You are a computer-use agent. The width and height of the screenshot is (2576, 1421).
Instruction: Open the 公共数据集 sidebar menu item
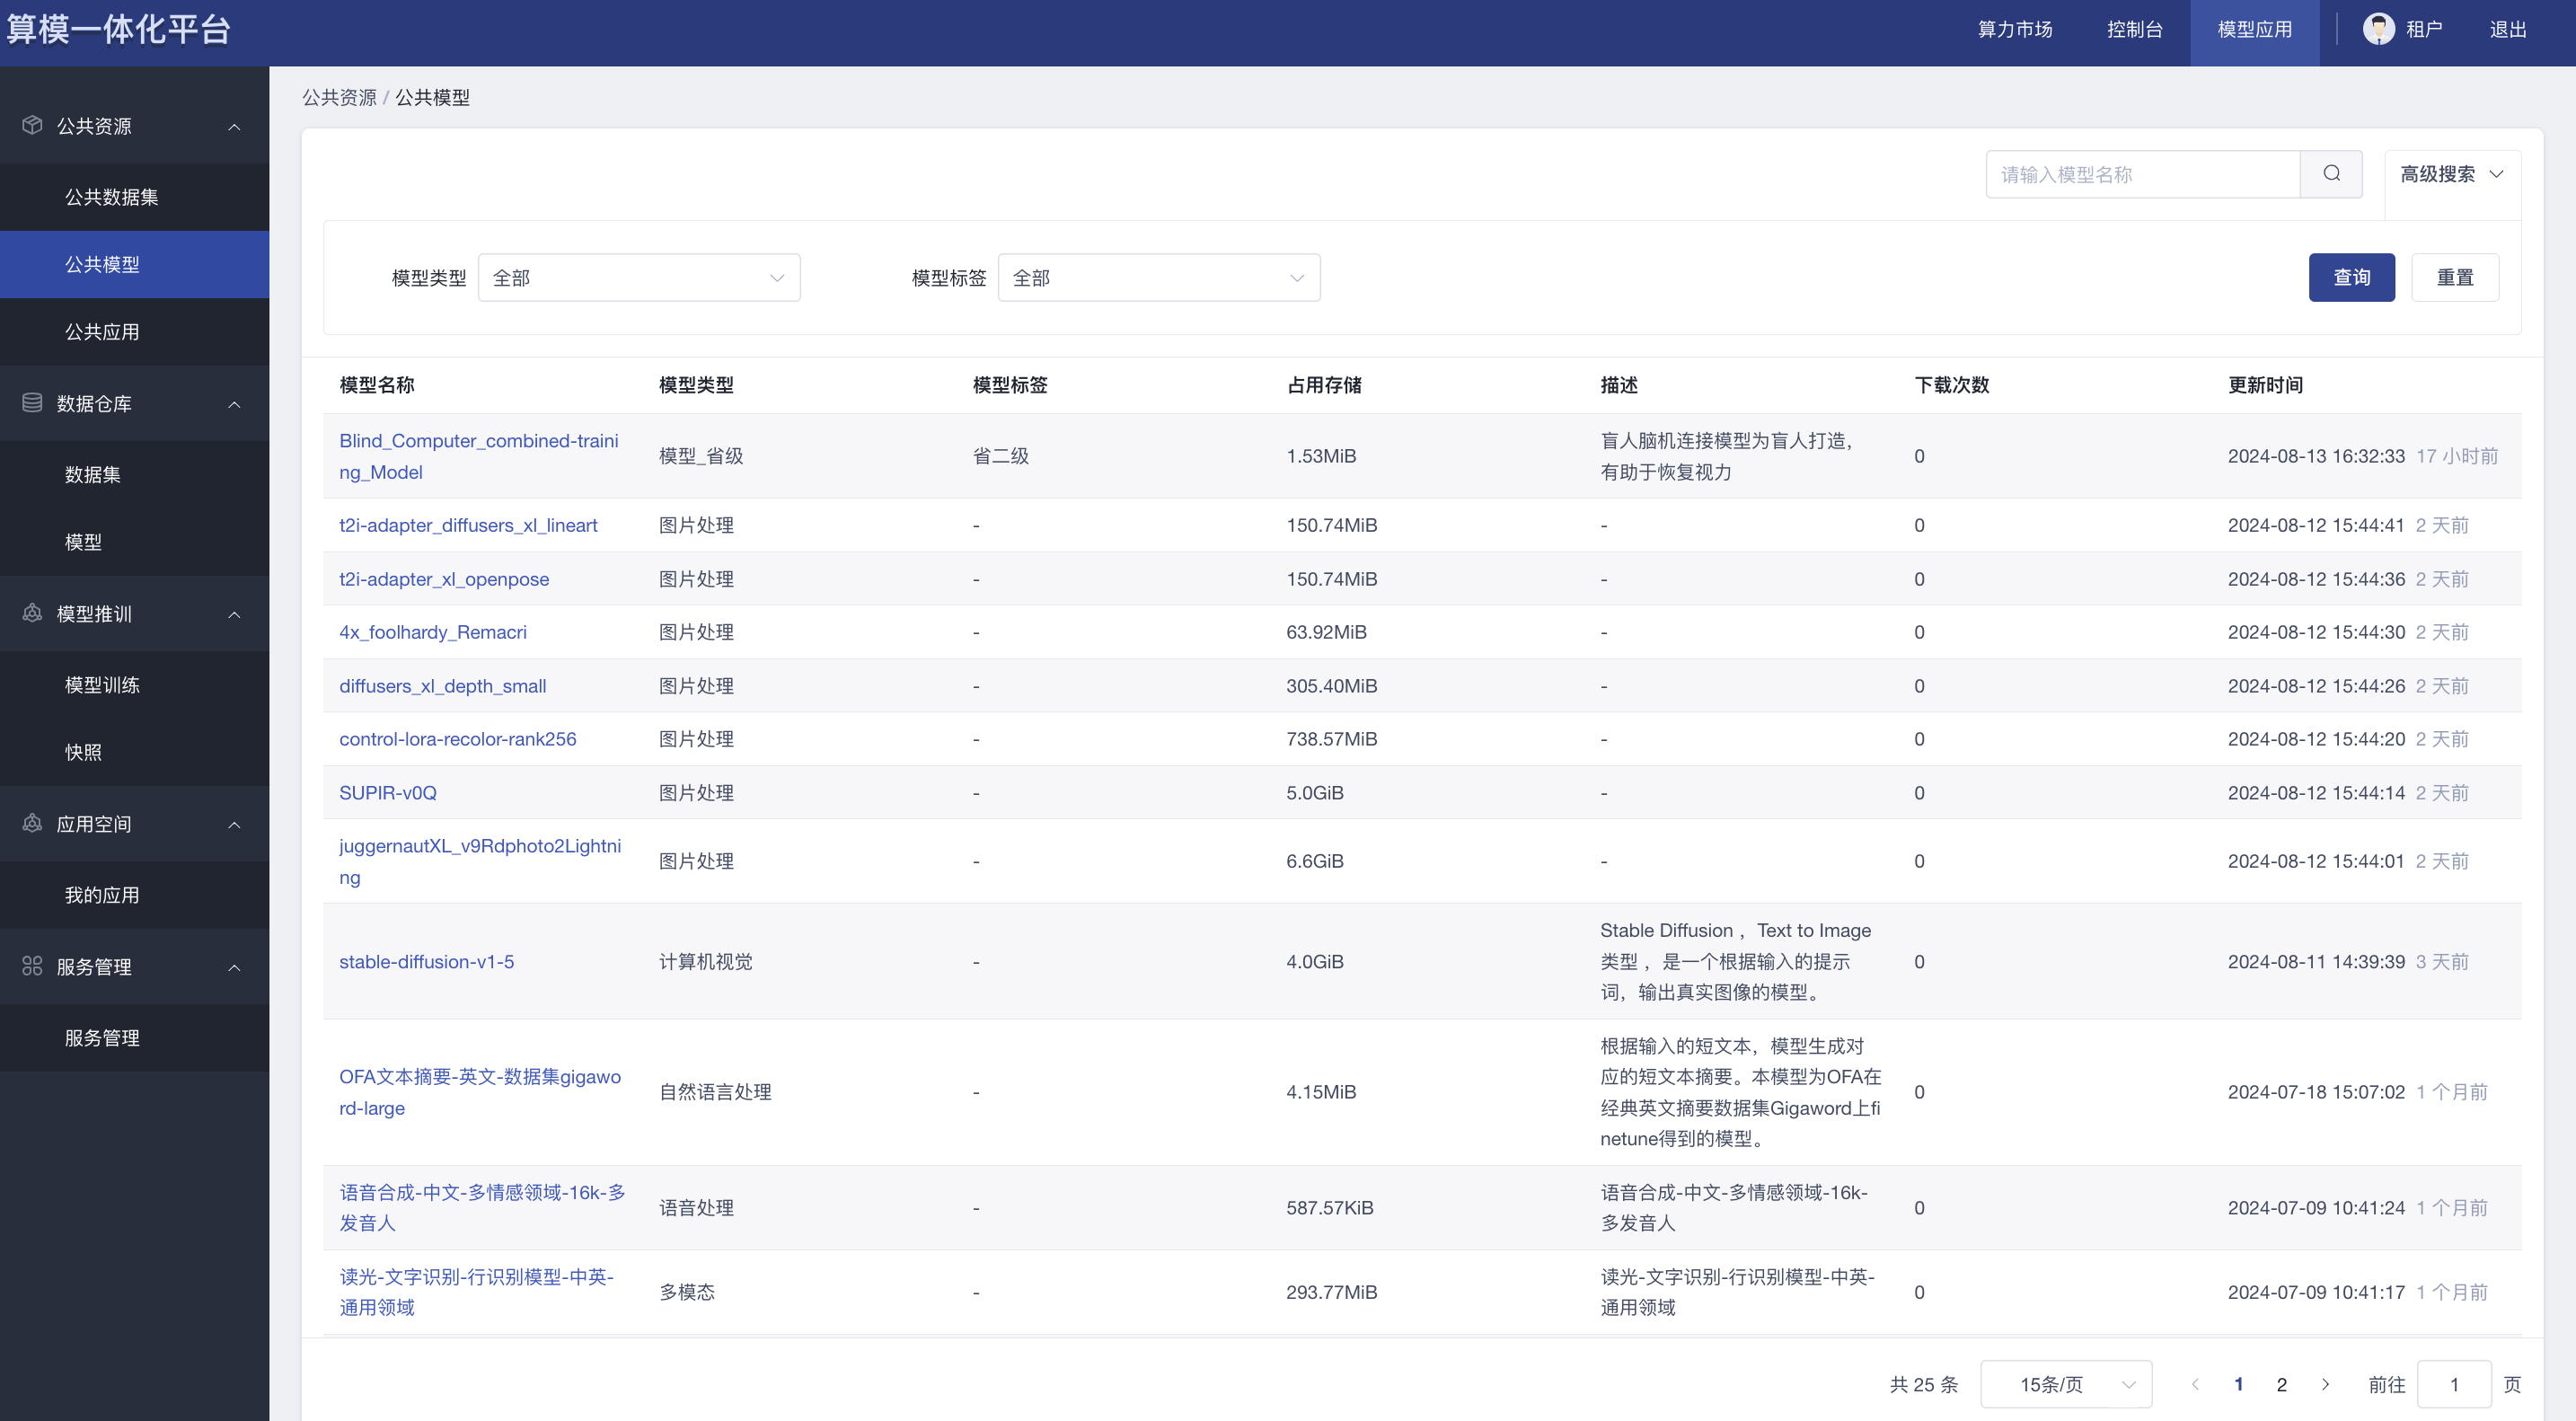tap(111, 197)
